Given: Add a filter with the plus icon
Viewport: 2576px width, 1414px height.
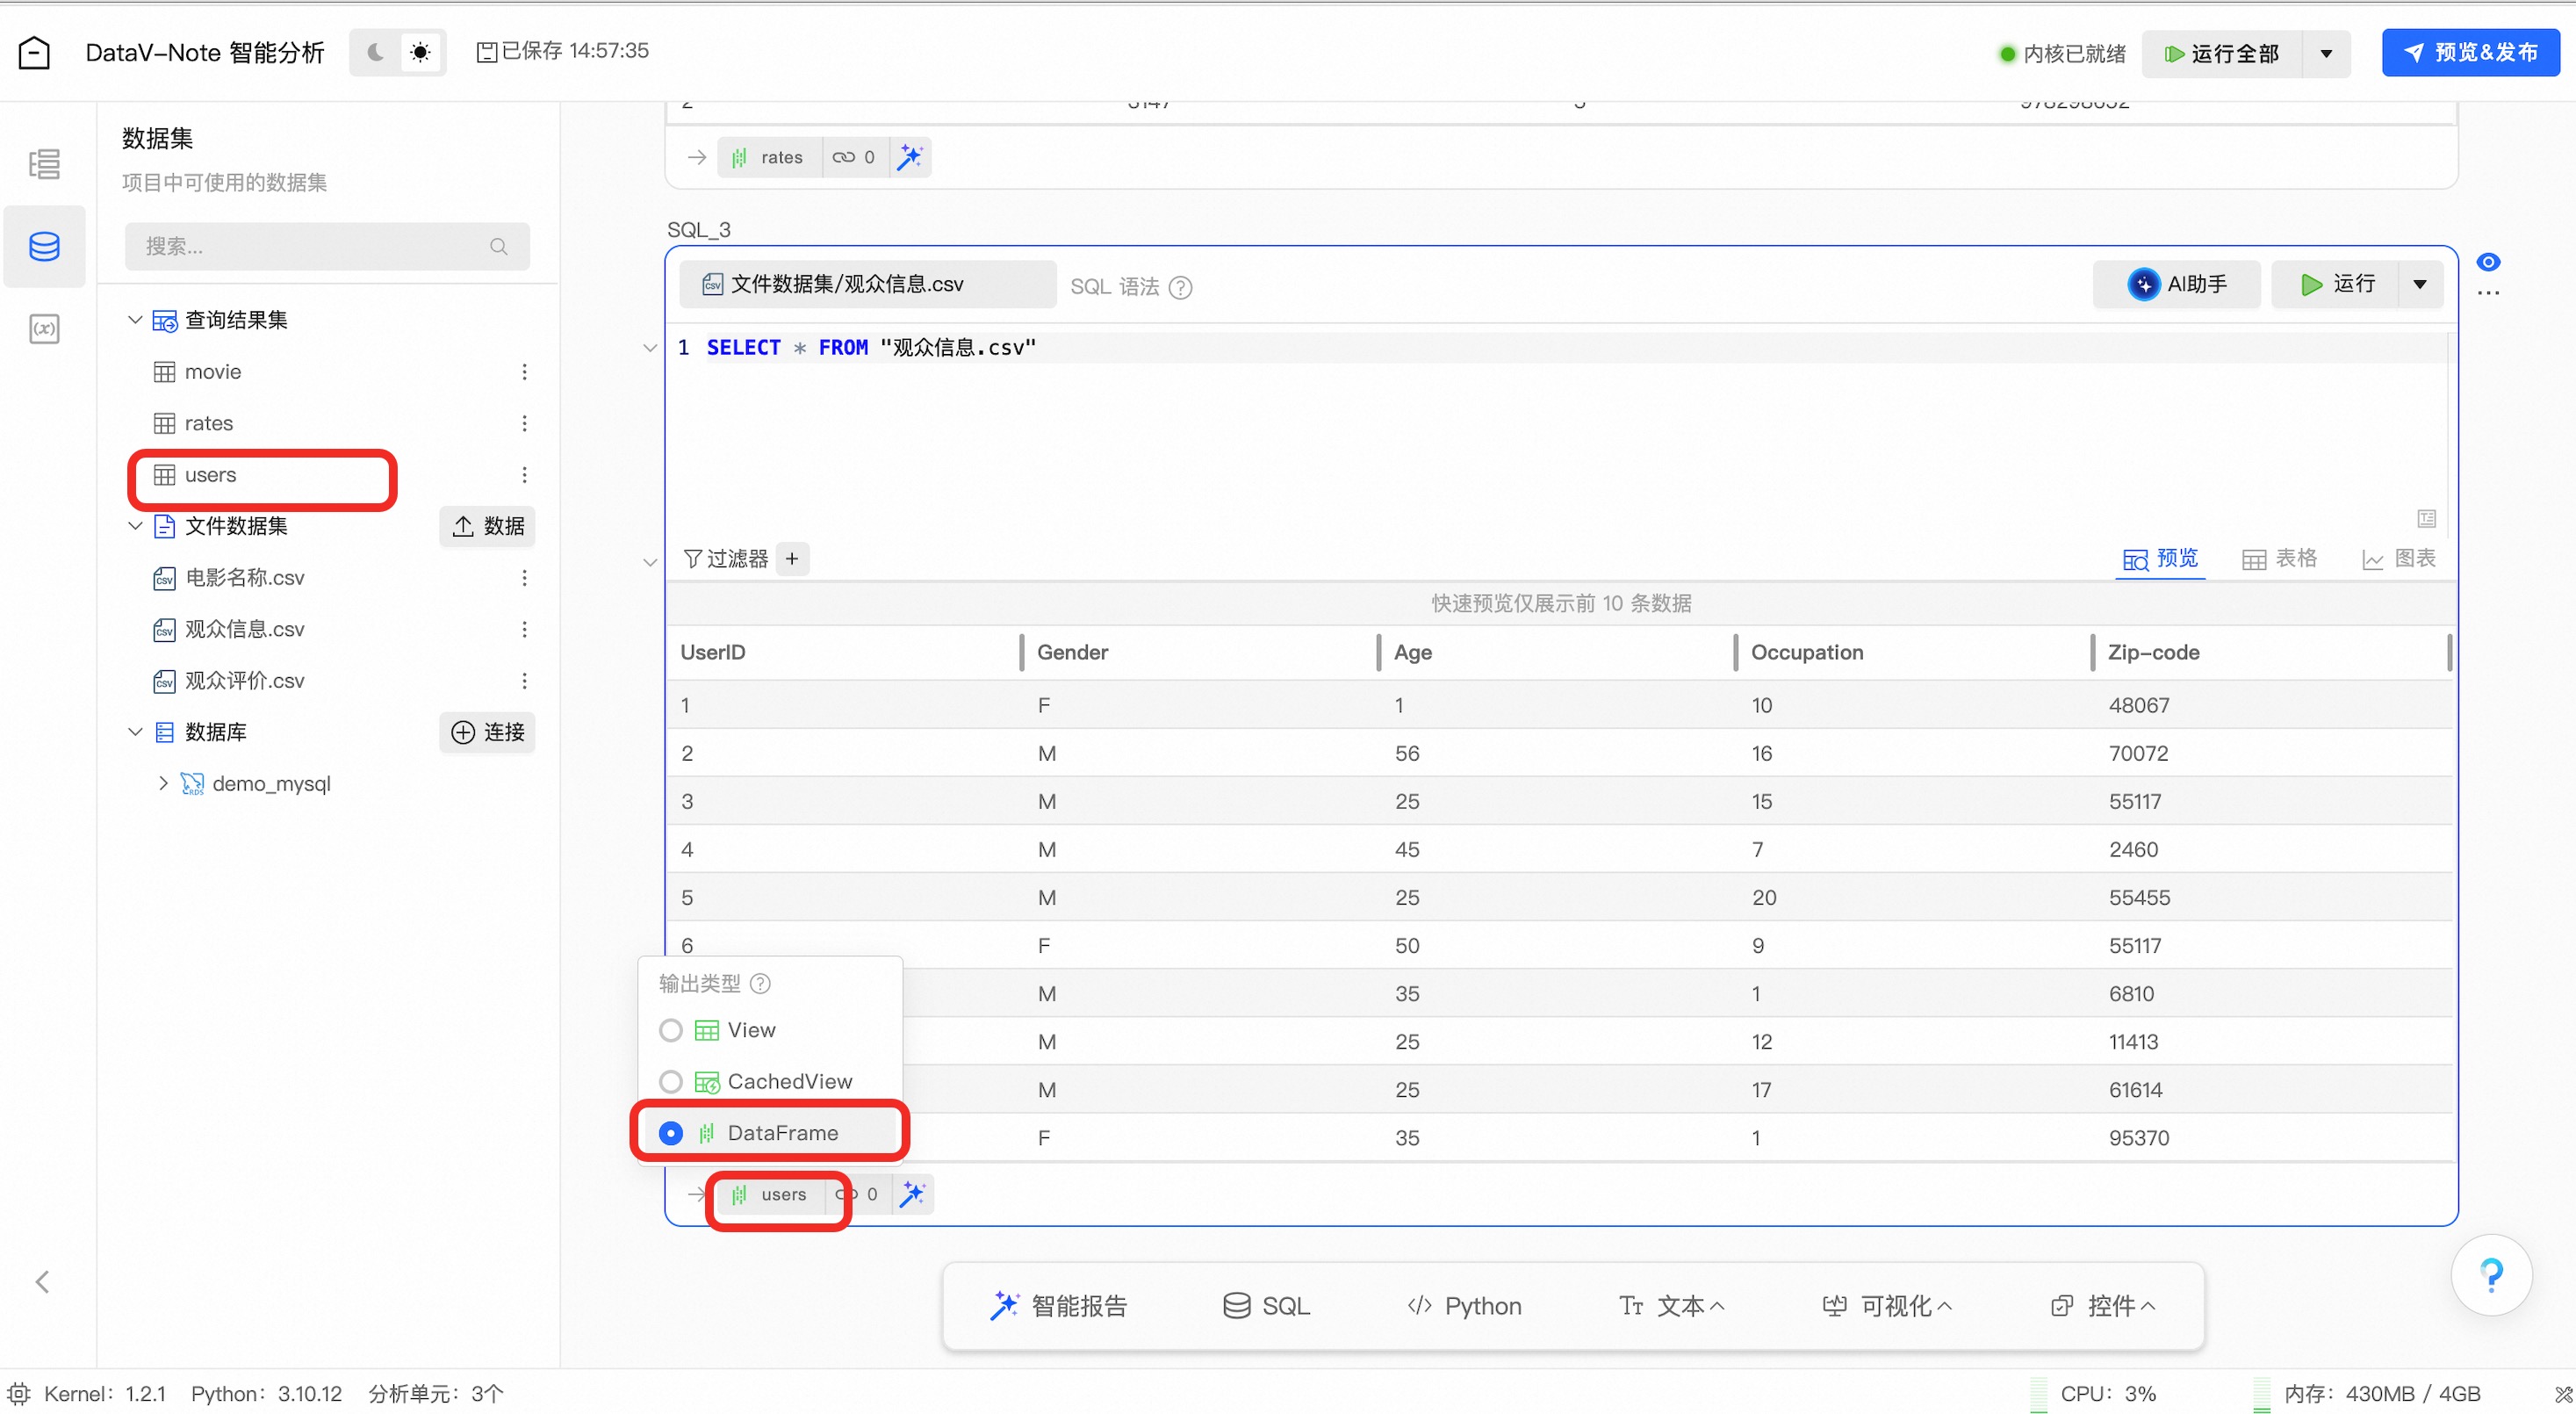Looking at the screenshot, I should [x=792, y=559].
